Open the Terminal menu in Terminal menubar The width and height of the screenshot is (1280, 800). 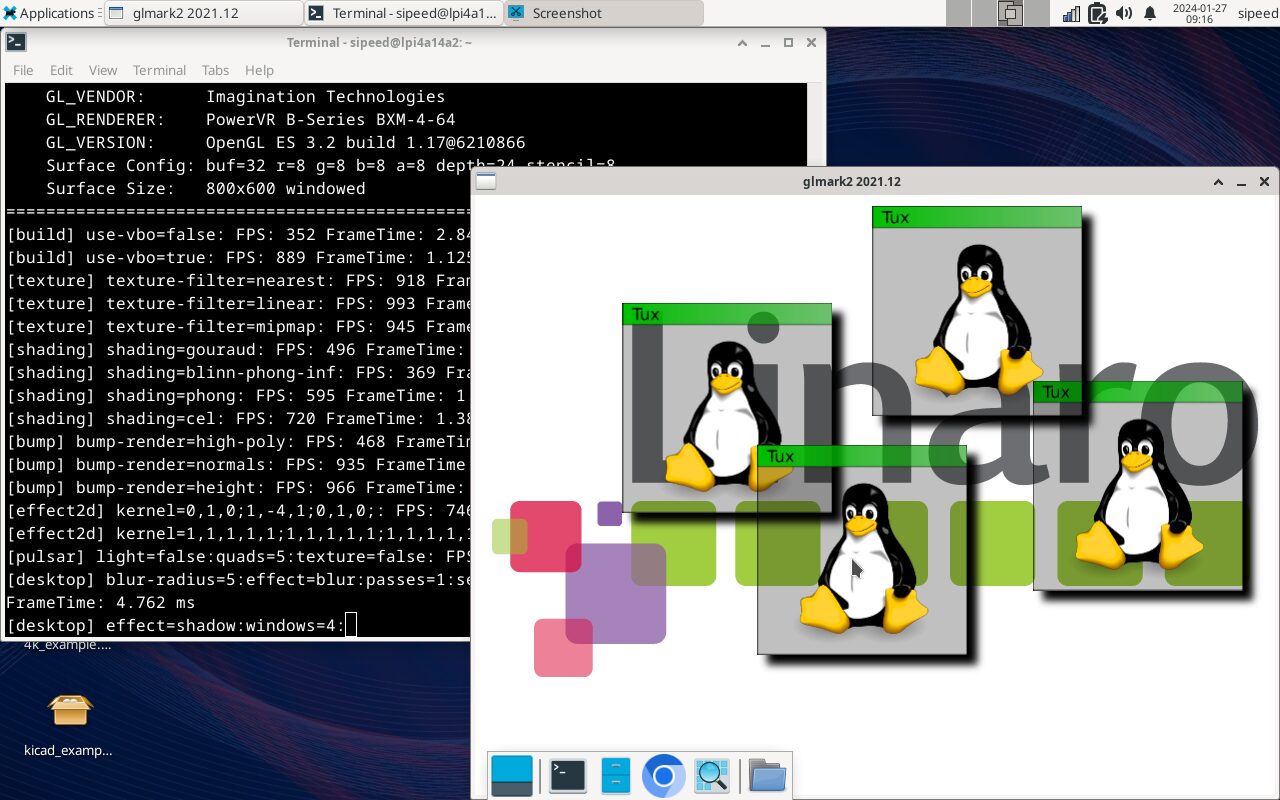click(159, 70)
